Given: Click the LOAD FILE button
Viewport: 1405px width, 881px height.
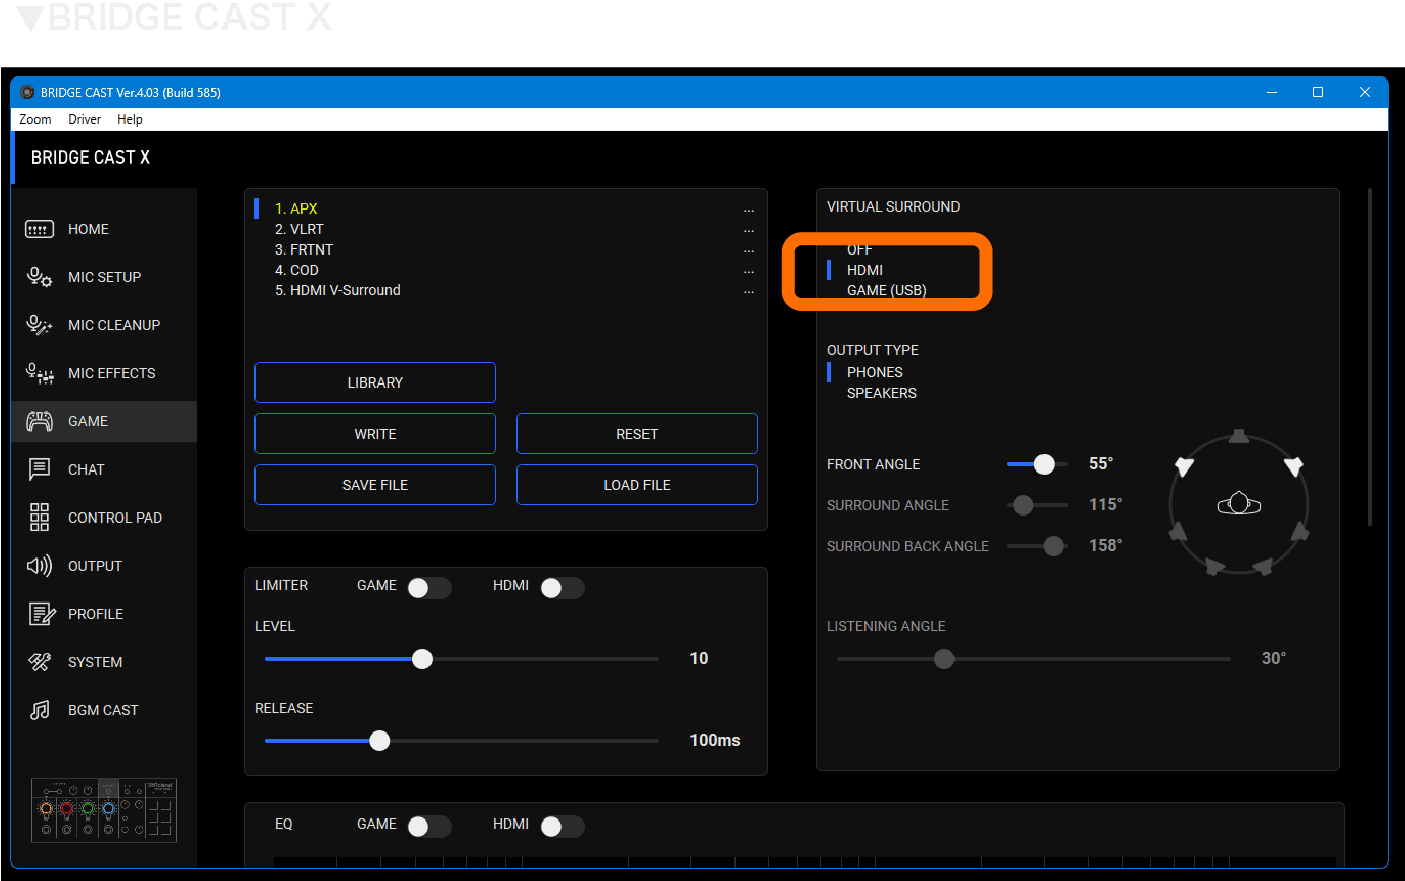Looking at the screenshot, I should (x=637, y=485).
